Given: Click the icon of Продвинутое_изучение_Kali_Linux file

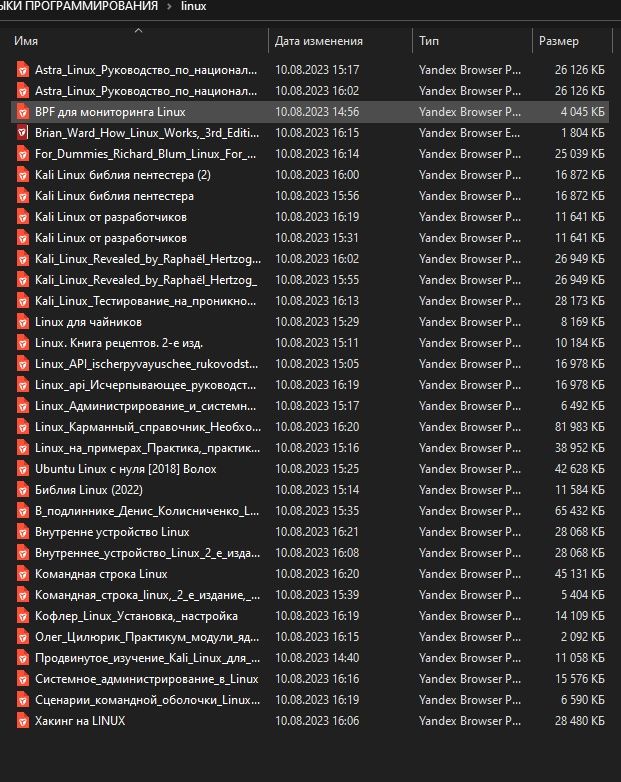Looking at the screenshot, I should pos(22,658).
